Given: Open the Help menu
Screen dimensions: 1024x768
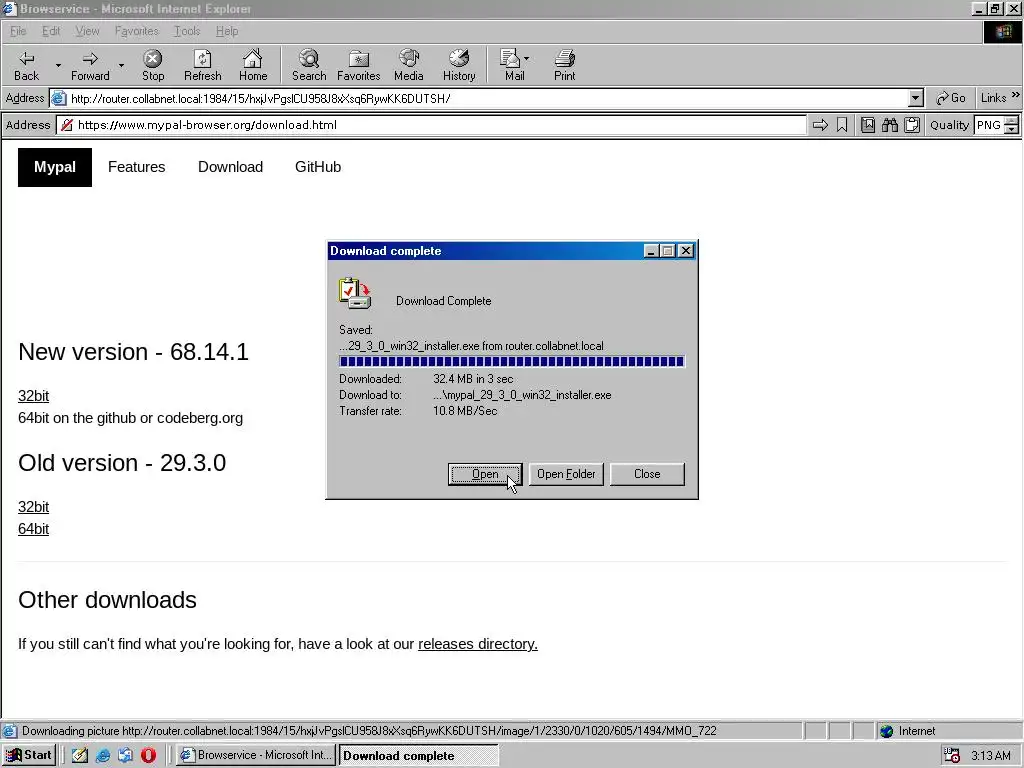Looking at the screenshot, I should click(x=227, y=31).
